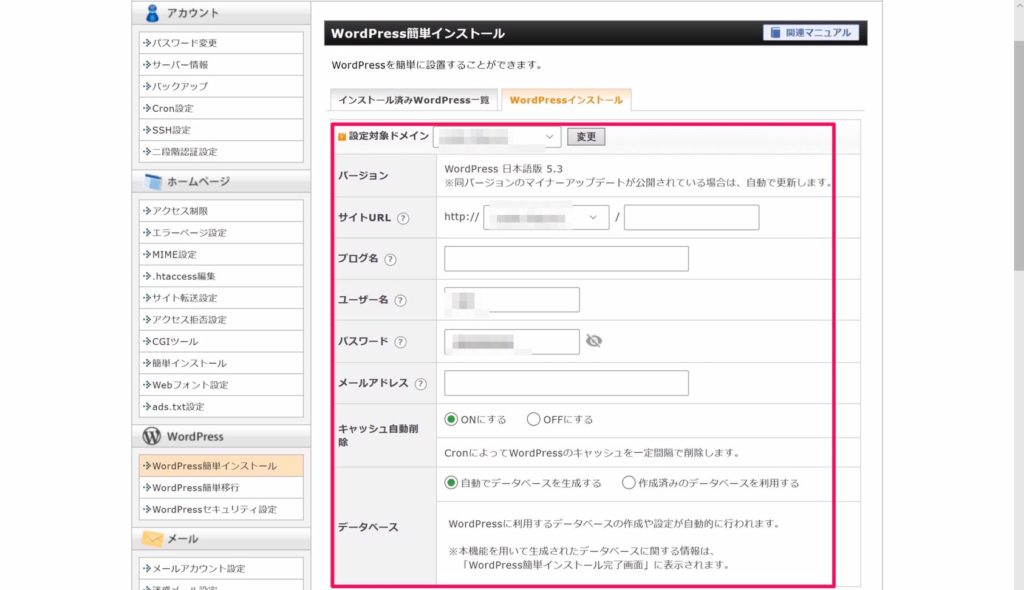Toggle password visibility eye icon
This screenshot has width=1024, height=590.
point(594,341)
